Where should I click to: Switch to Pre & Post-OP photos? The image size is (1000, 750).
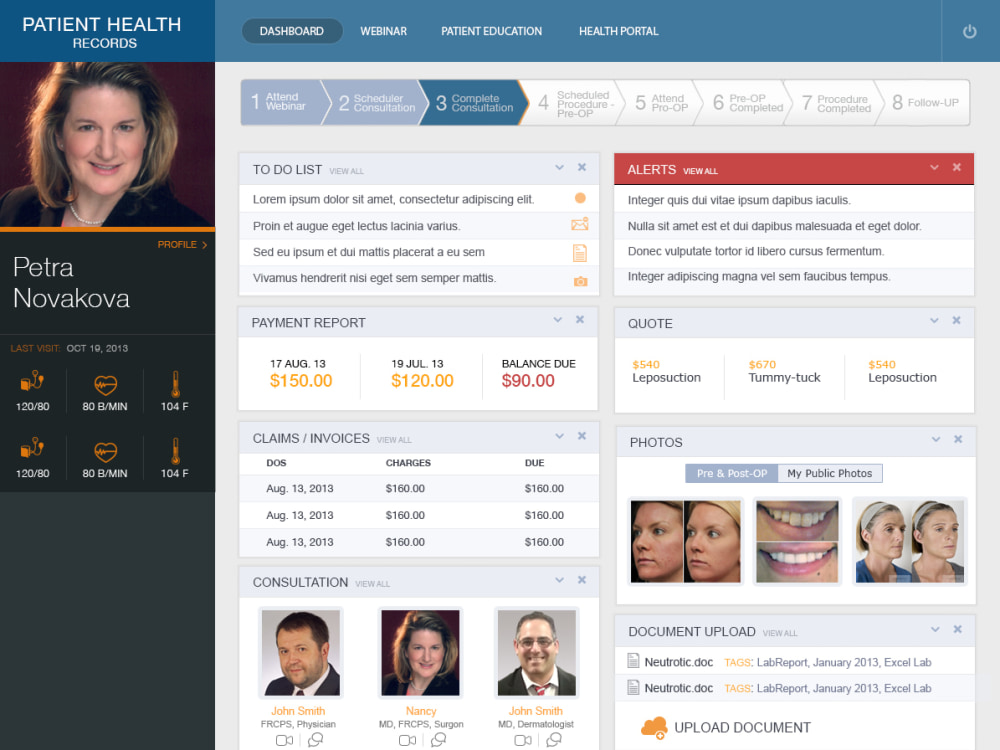point(732,473)
